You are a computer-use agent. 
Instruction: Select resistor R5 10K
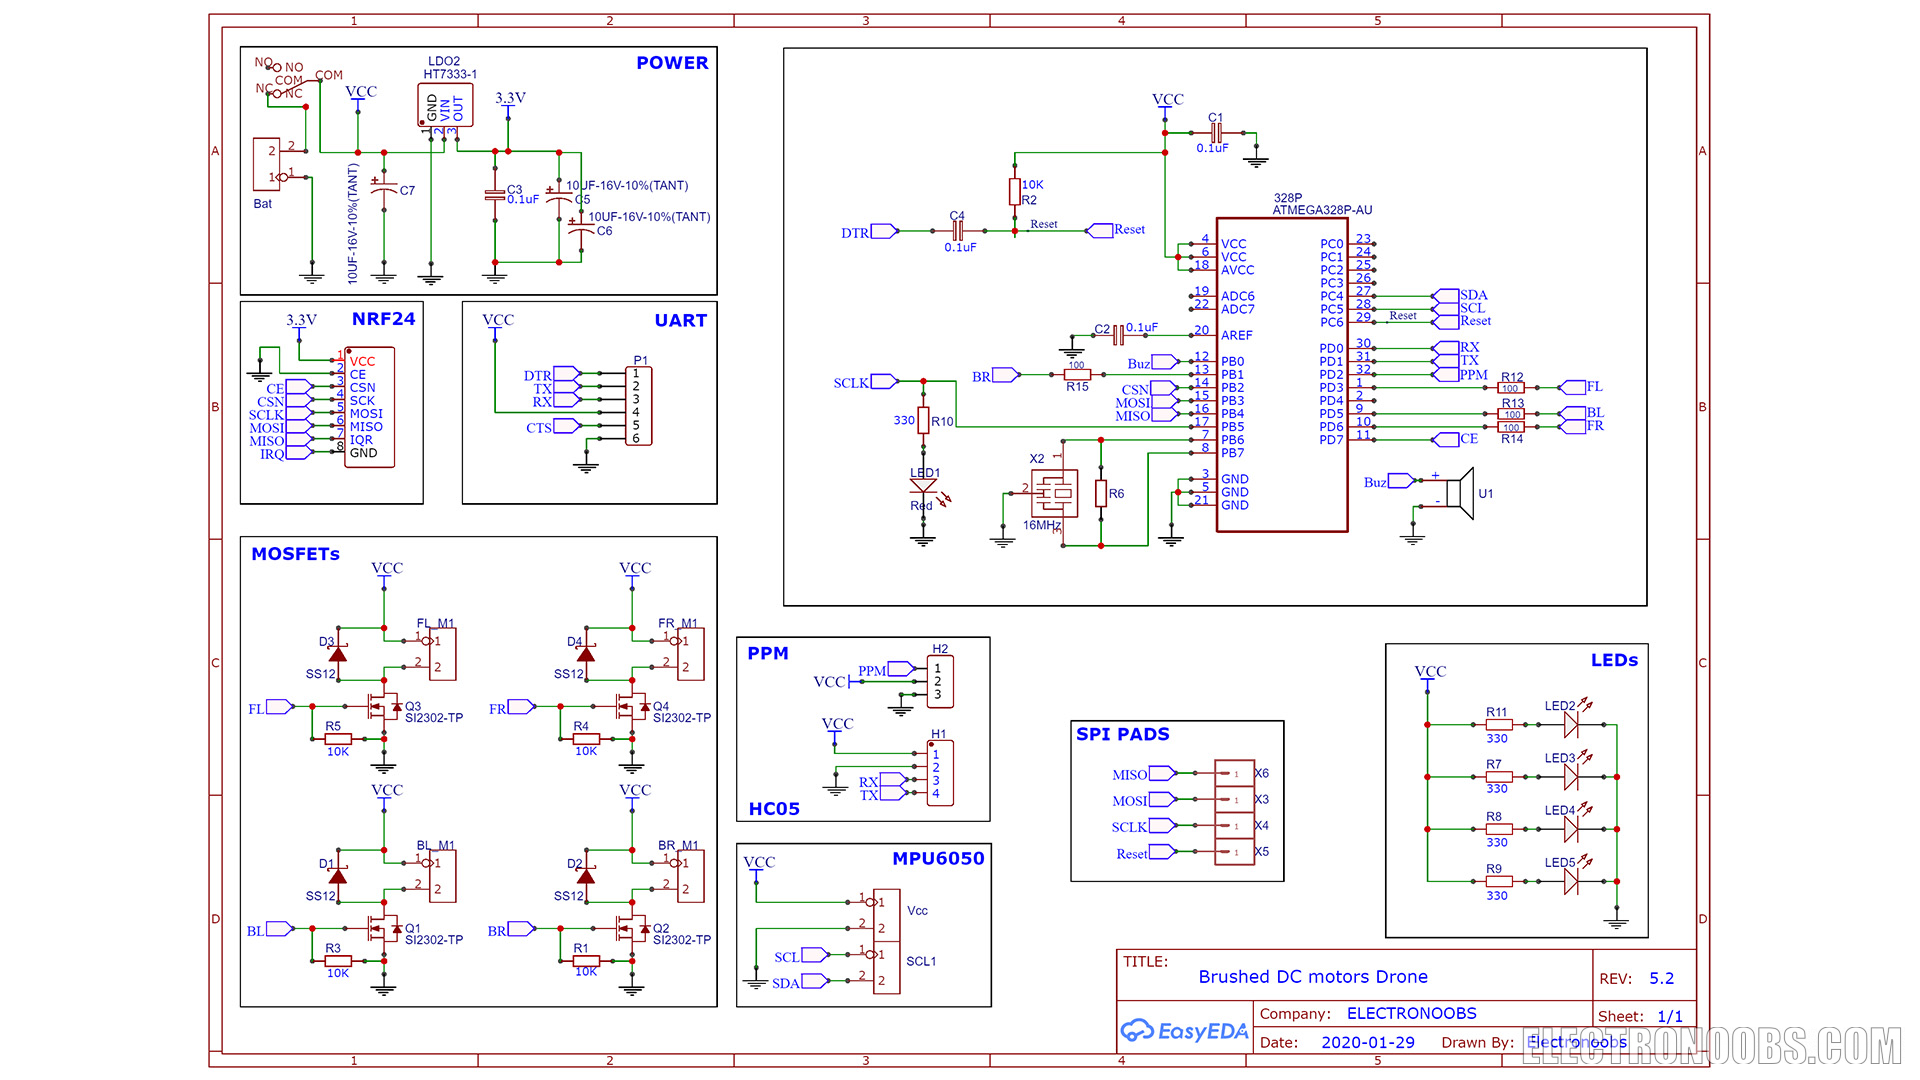(x=338, y=739)
